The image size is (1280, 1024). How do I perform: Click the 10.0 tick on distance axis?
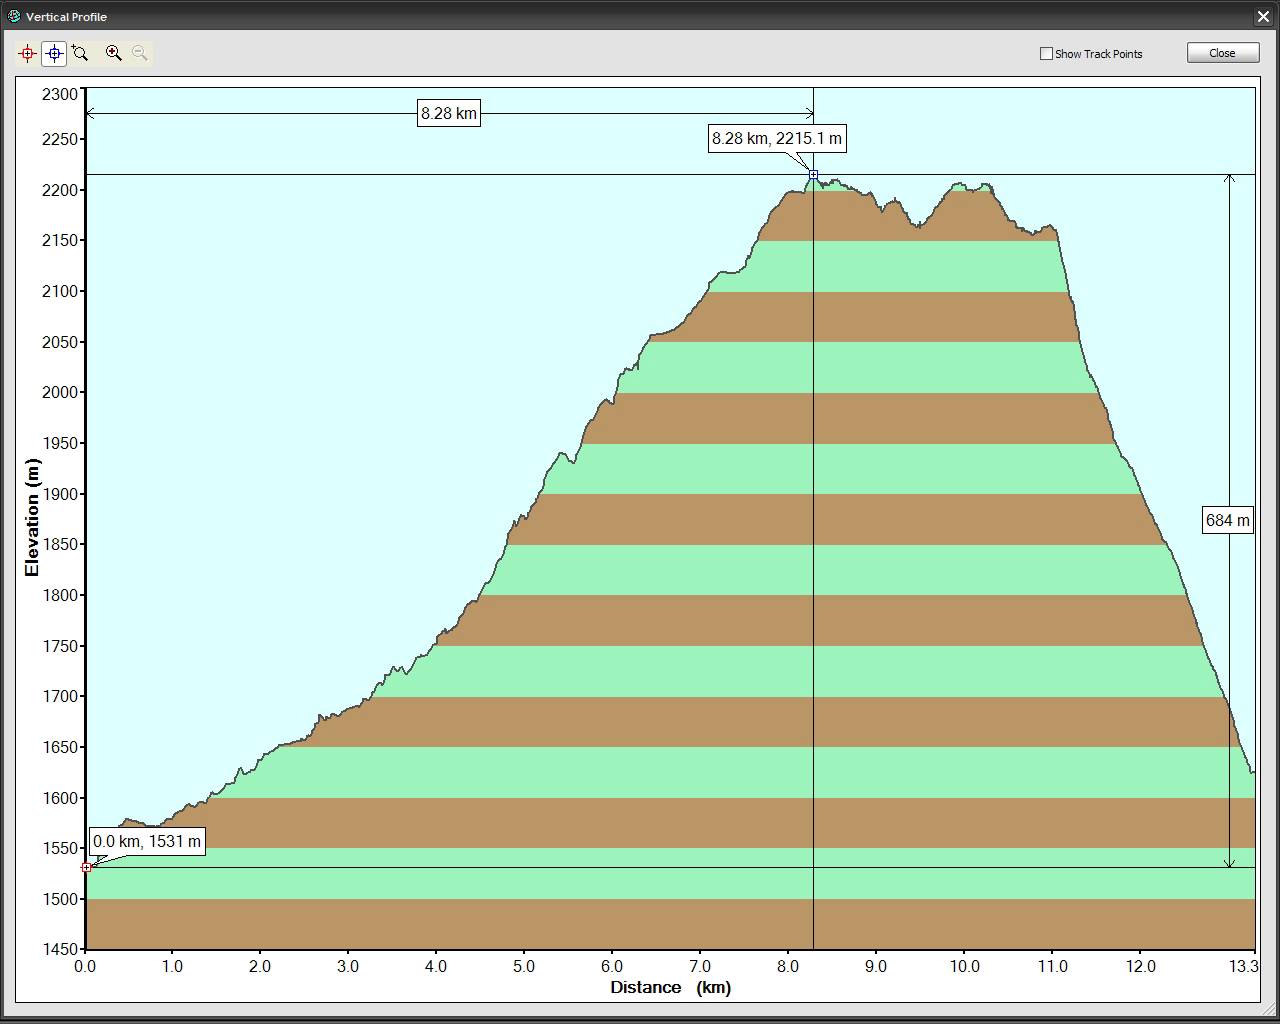pyautogui.click(x=964, y=966)
